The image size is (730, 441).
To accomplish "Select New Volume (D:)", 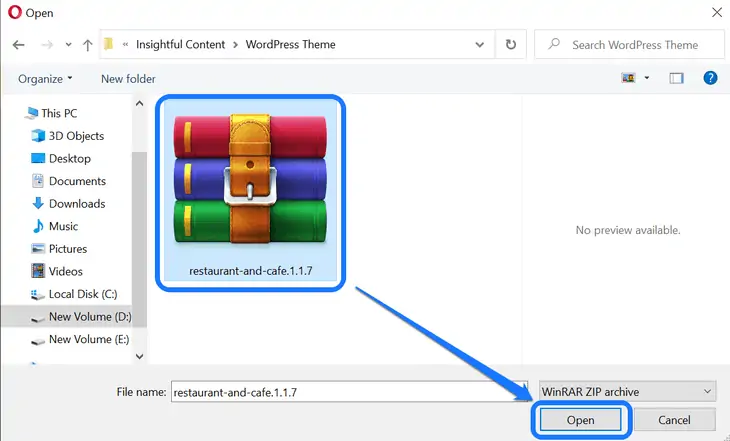I will coord(90,317).
